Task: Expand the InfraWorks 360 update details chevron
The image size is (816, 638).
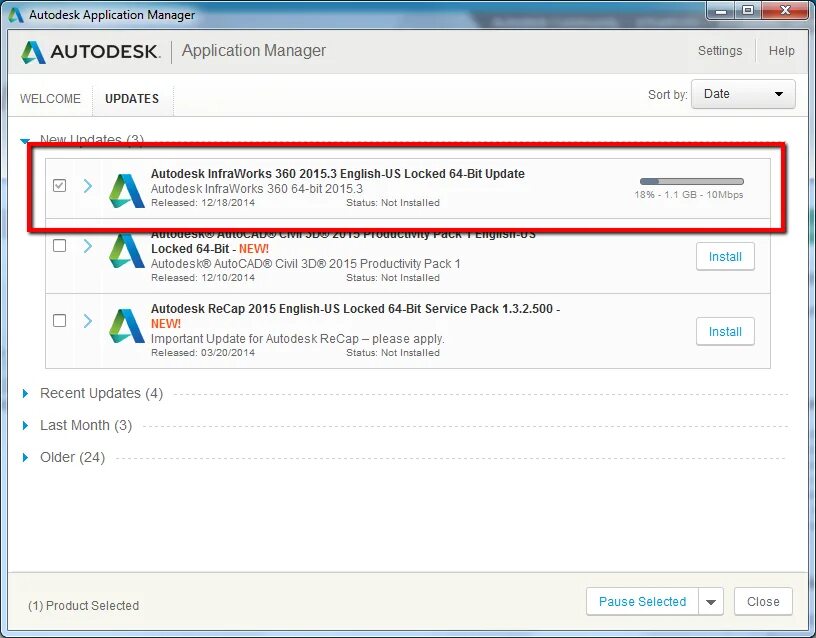Action: 86,185
